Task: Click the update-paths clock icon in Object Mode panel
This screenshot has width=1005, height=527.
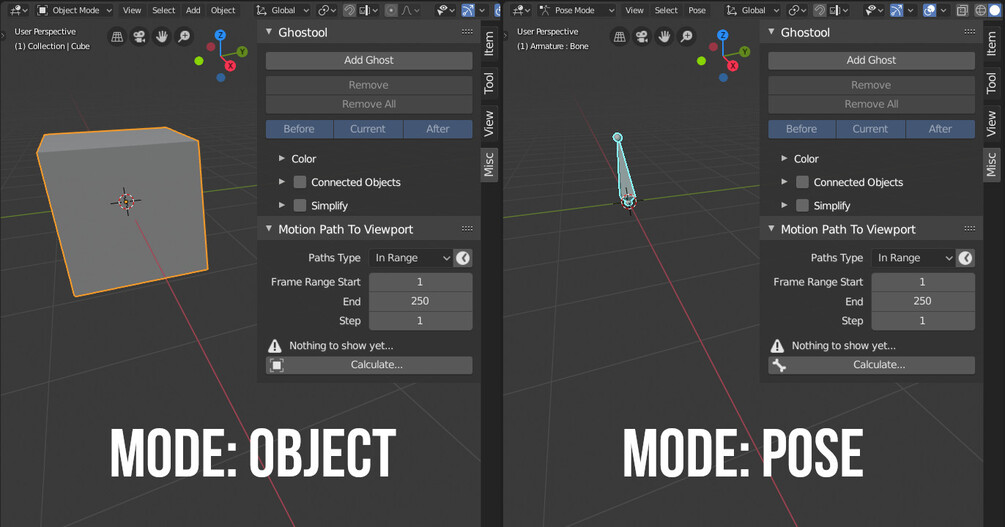Action: [x=463, y=258]
